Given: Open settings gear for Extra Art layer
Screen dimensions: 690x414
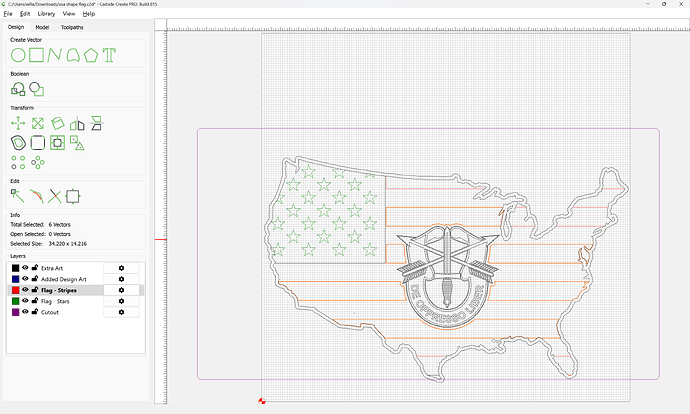Looking at the screenshot, I should [121, 268].
